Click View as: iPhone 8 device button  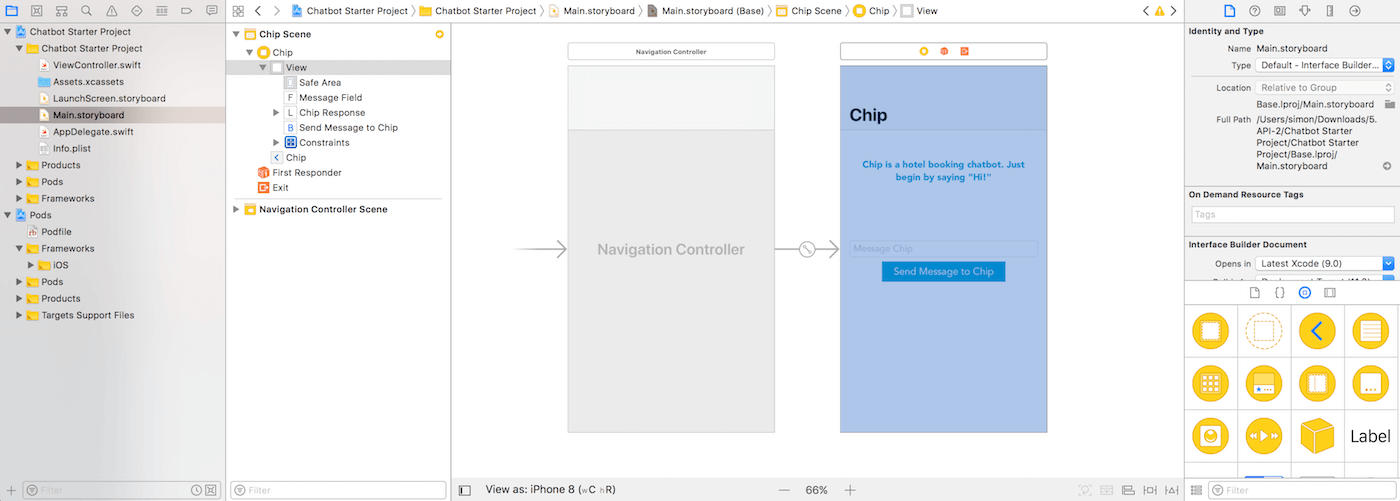tap(550, 490)
